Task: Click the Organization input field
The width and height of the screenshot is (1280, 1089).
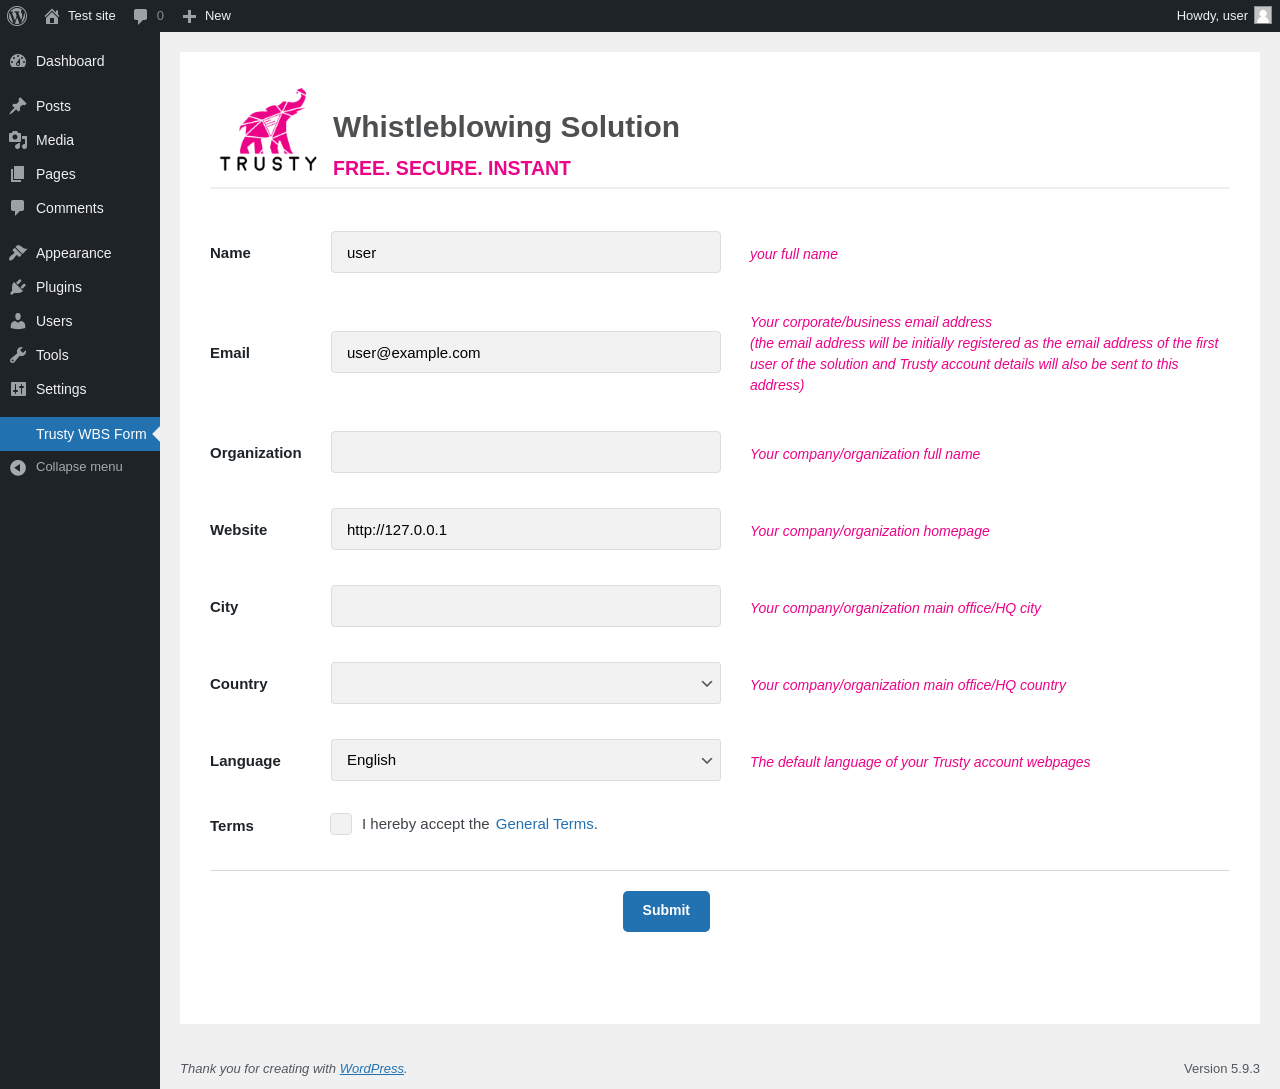Action: click(526, 452)
